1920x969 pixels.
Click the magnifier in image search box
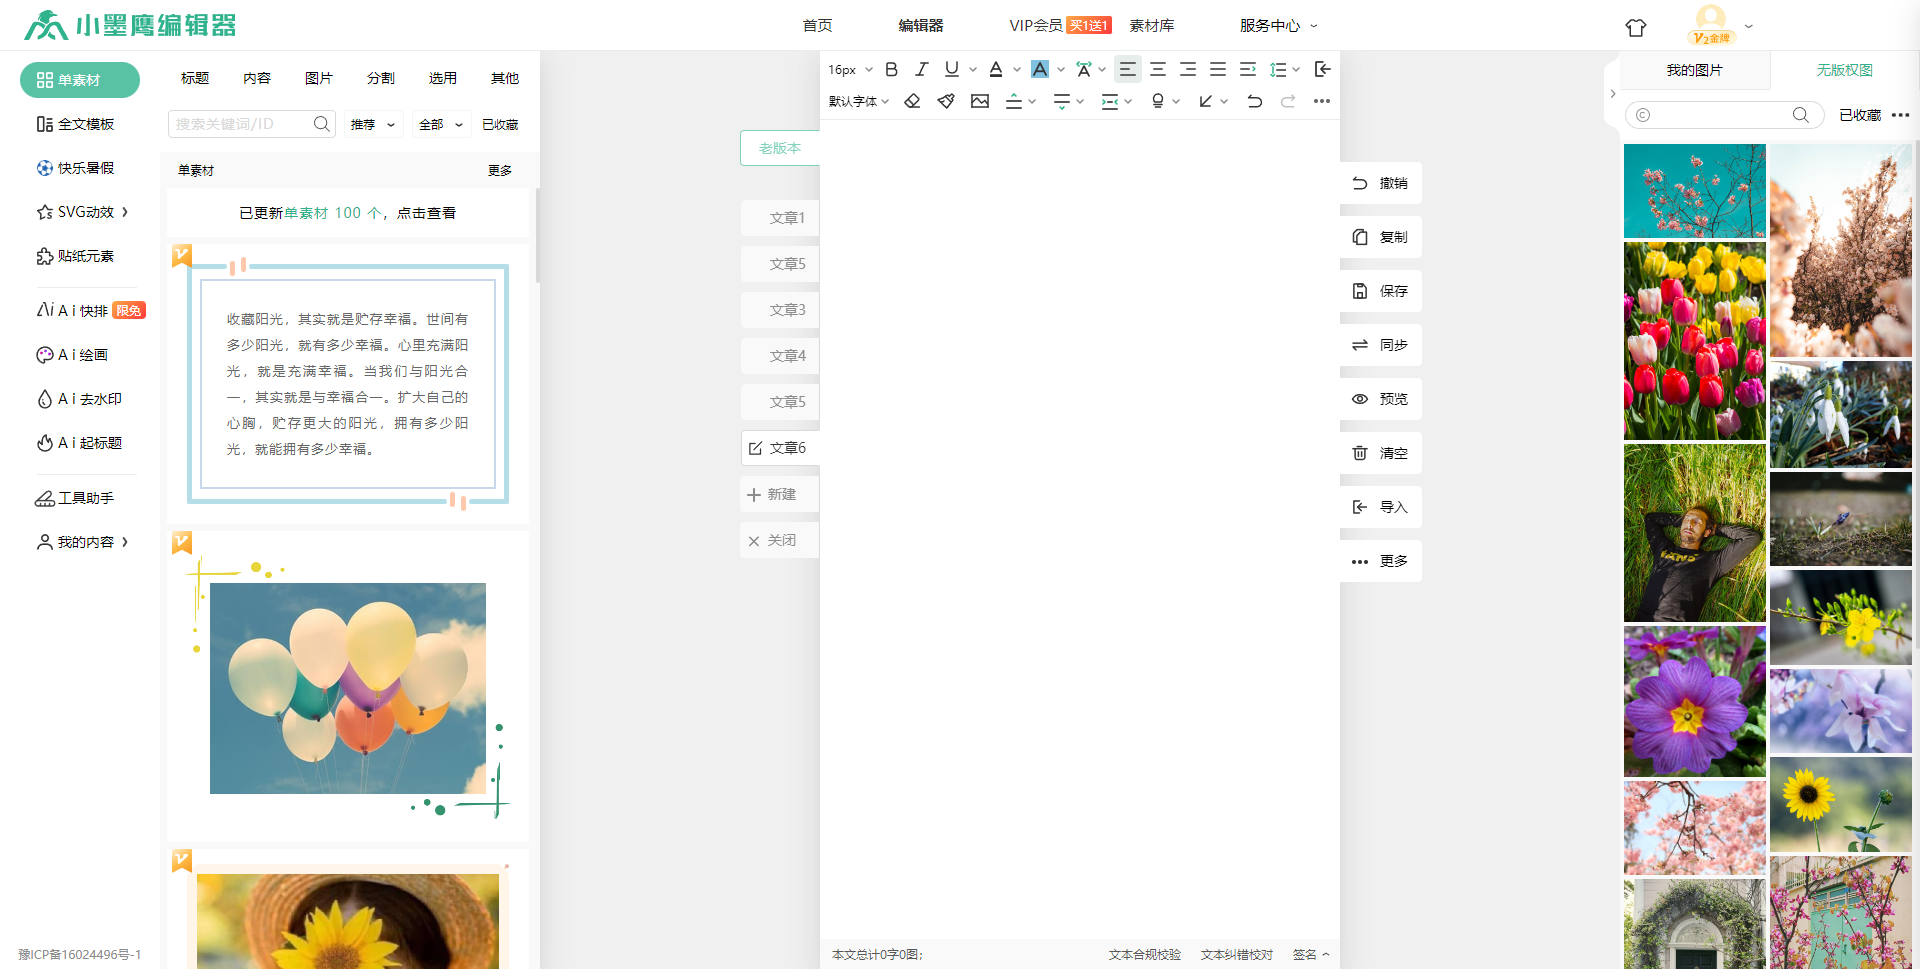pyautogui.click(x=1801, y=115)
